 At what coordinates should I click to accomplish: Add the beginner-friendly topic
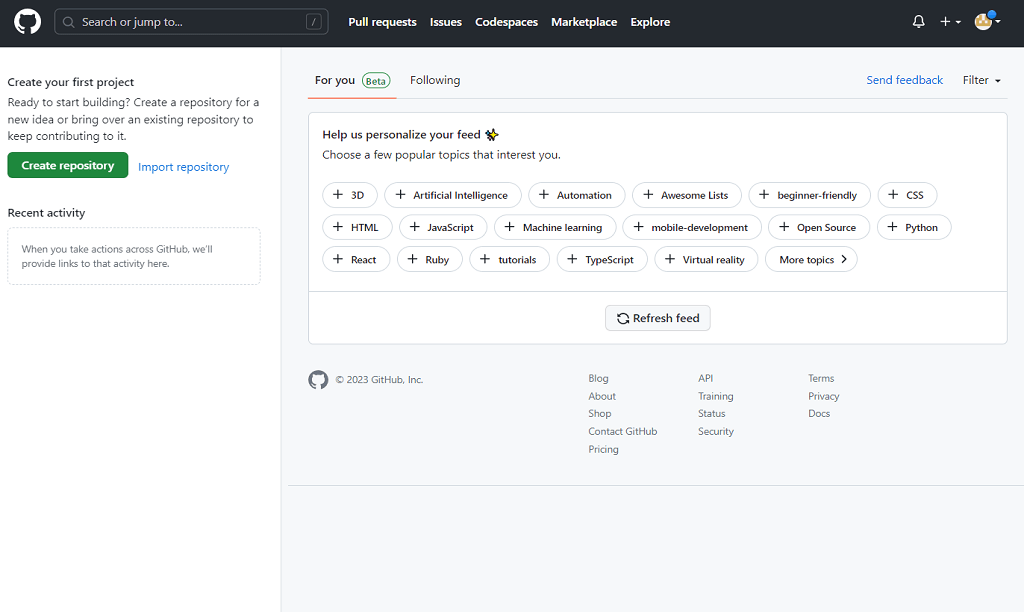[x=809, y=195]
